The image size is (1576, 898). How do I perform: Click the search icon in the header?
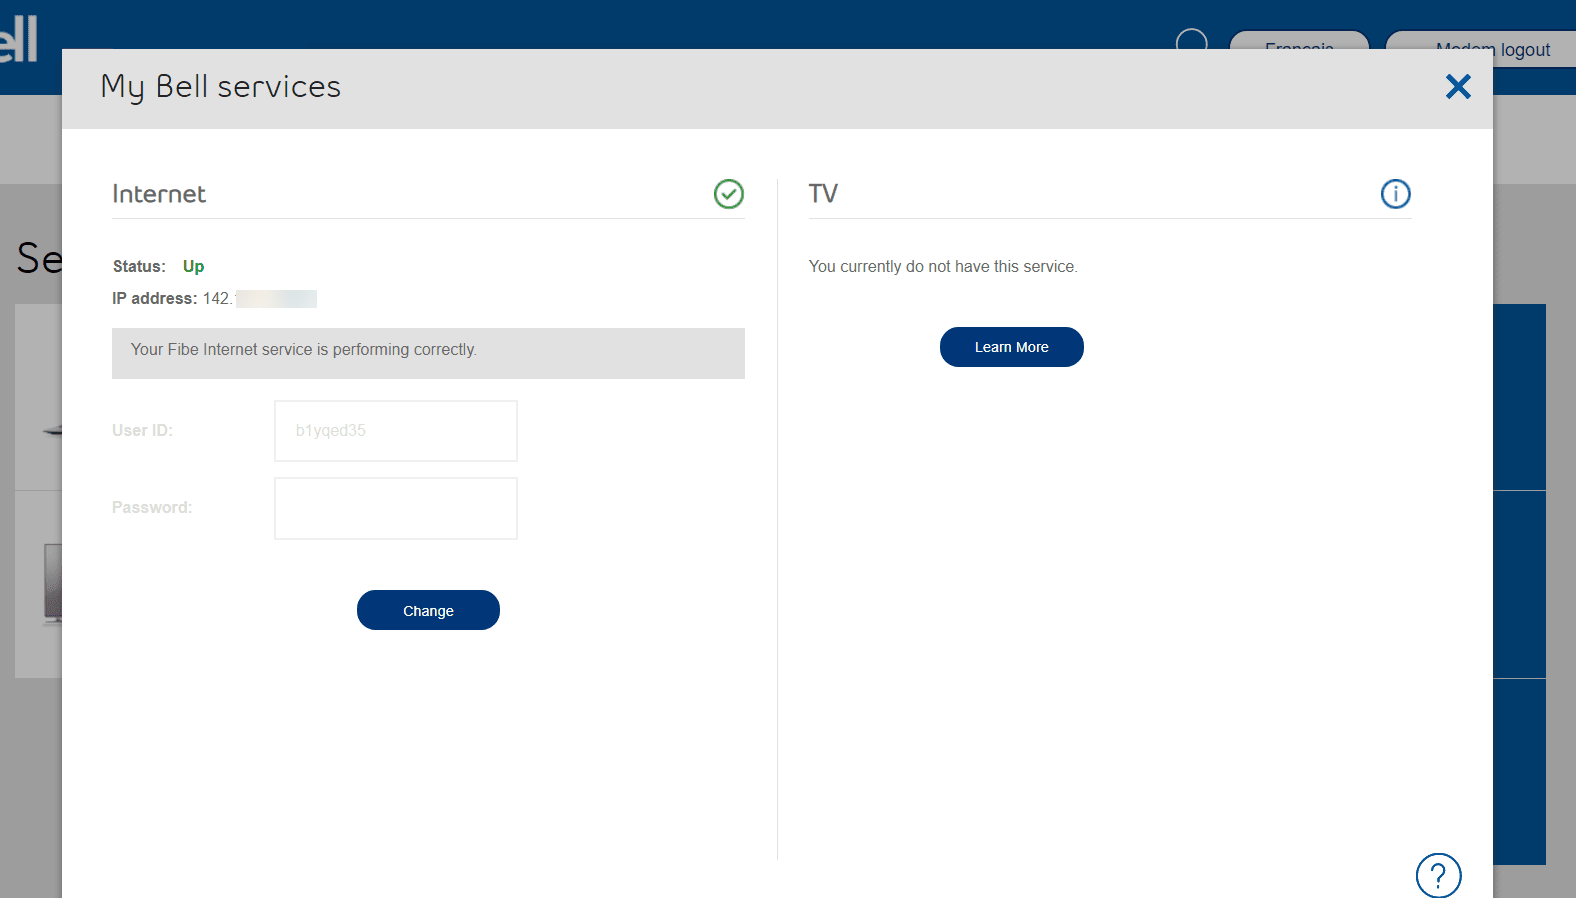coord(1192,40)
